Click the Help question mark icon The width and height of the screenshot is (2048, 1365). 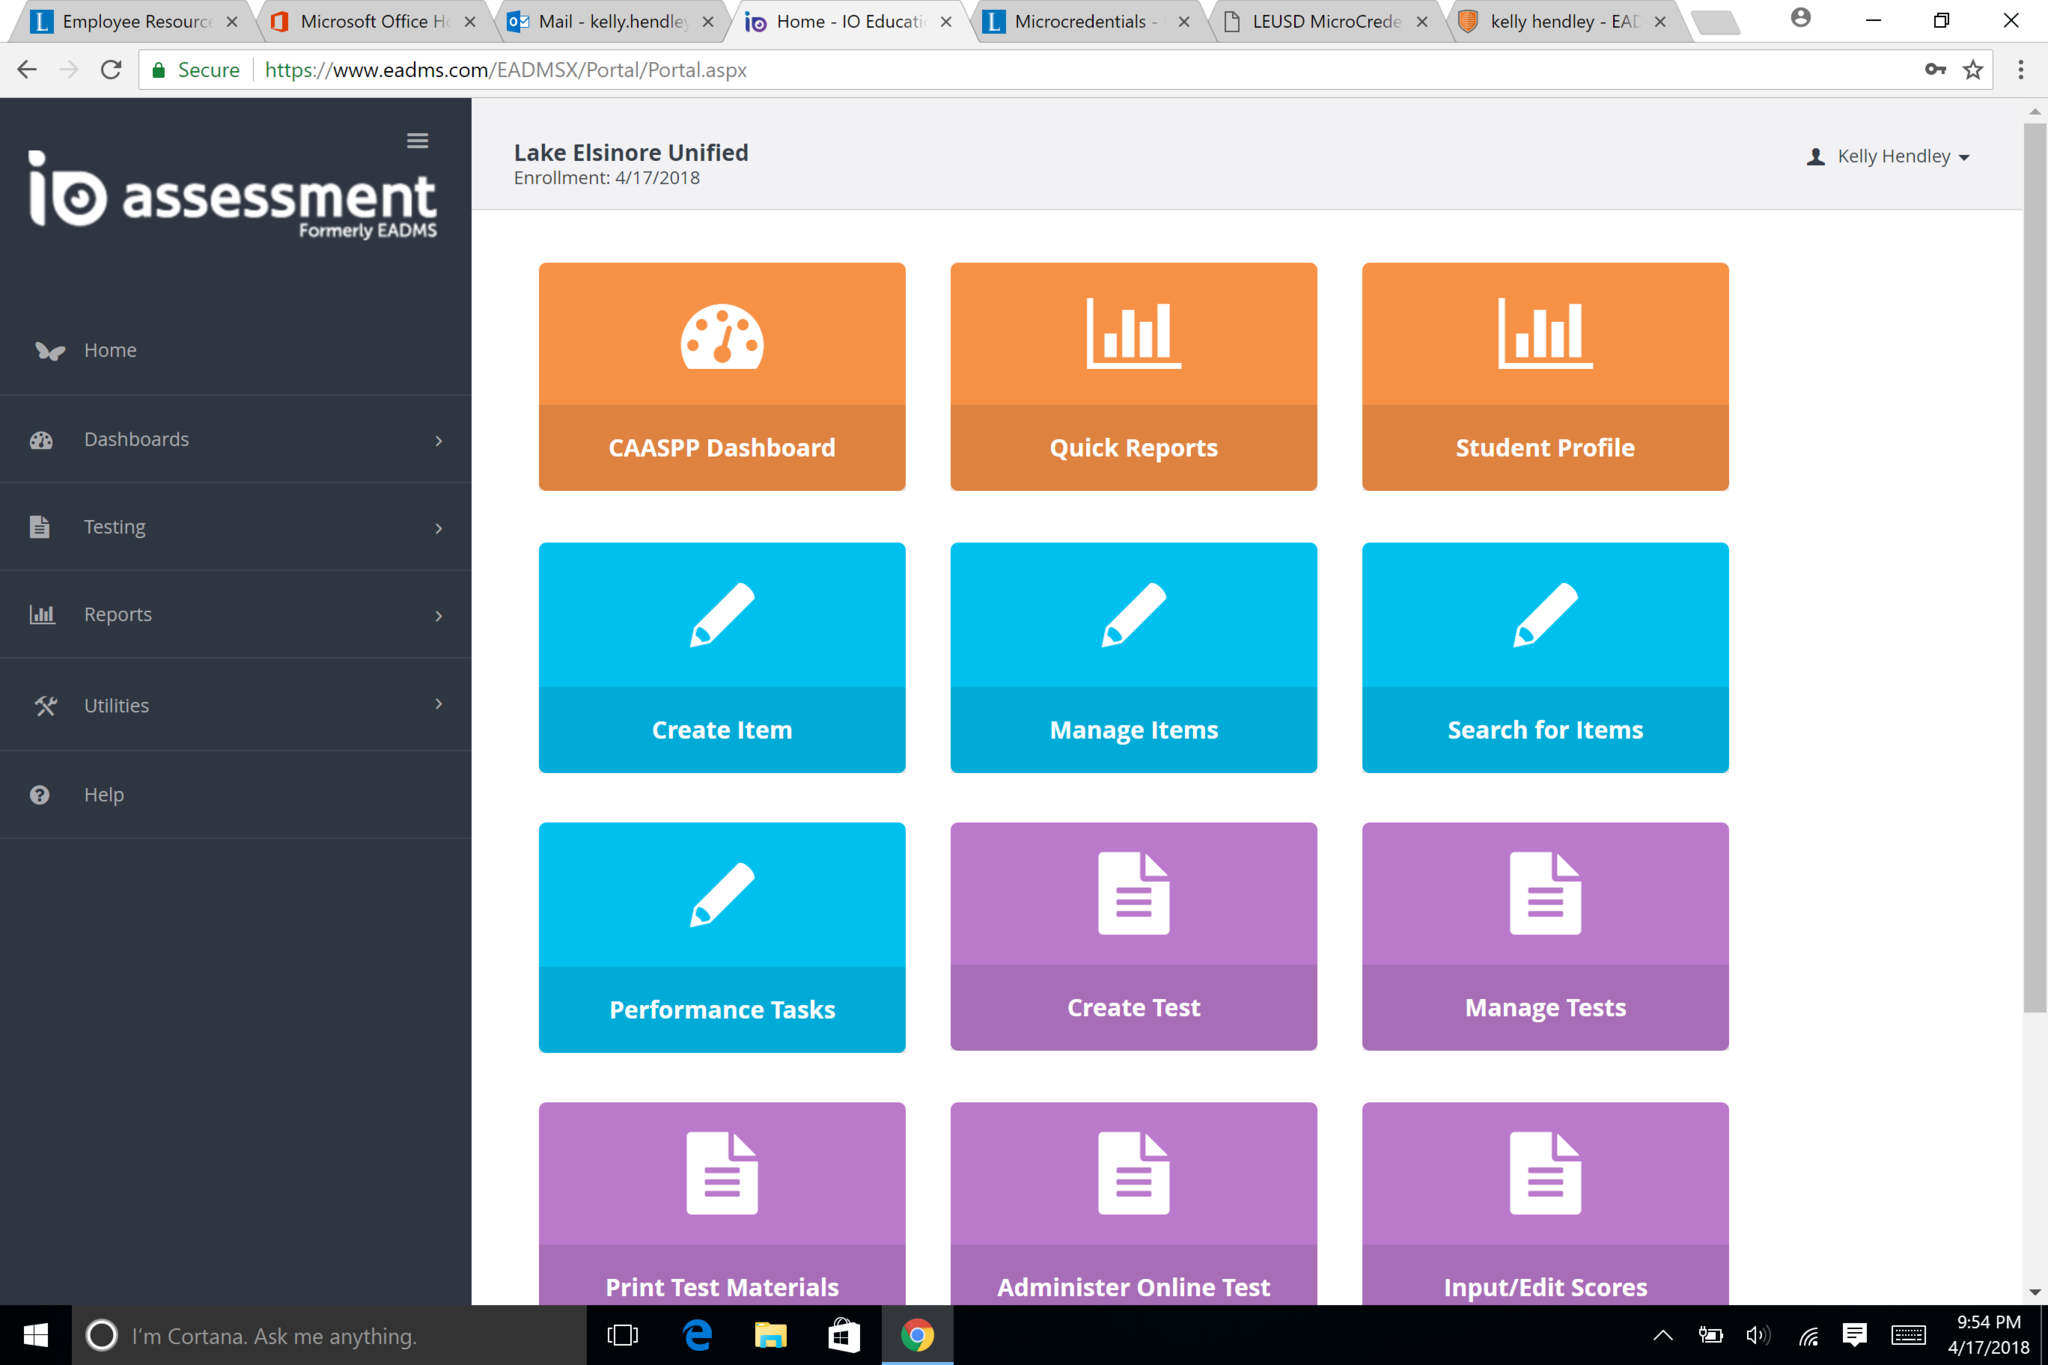(x=40, y=795)
